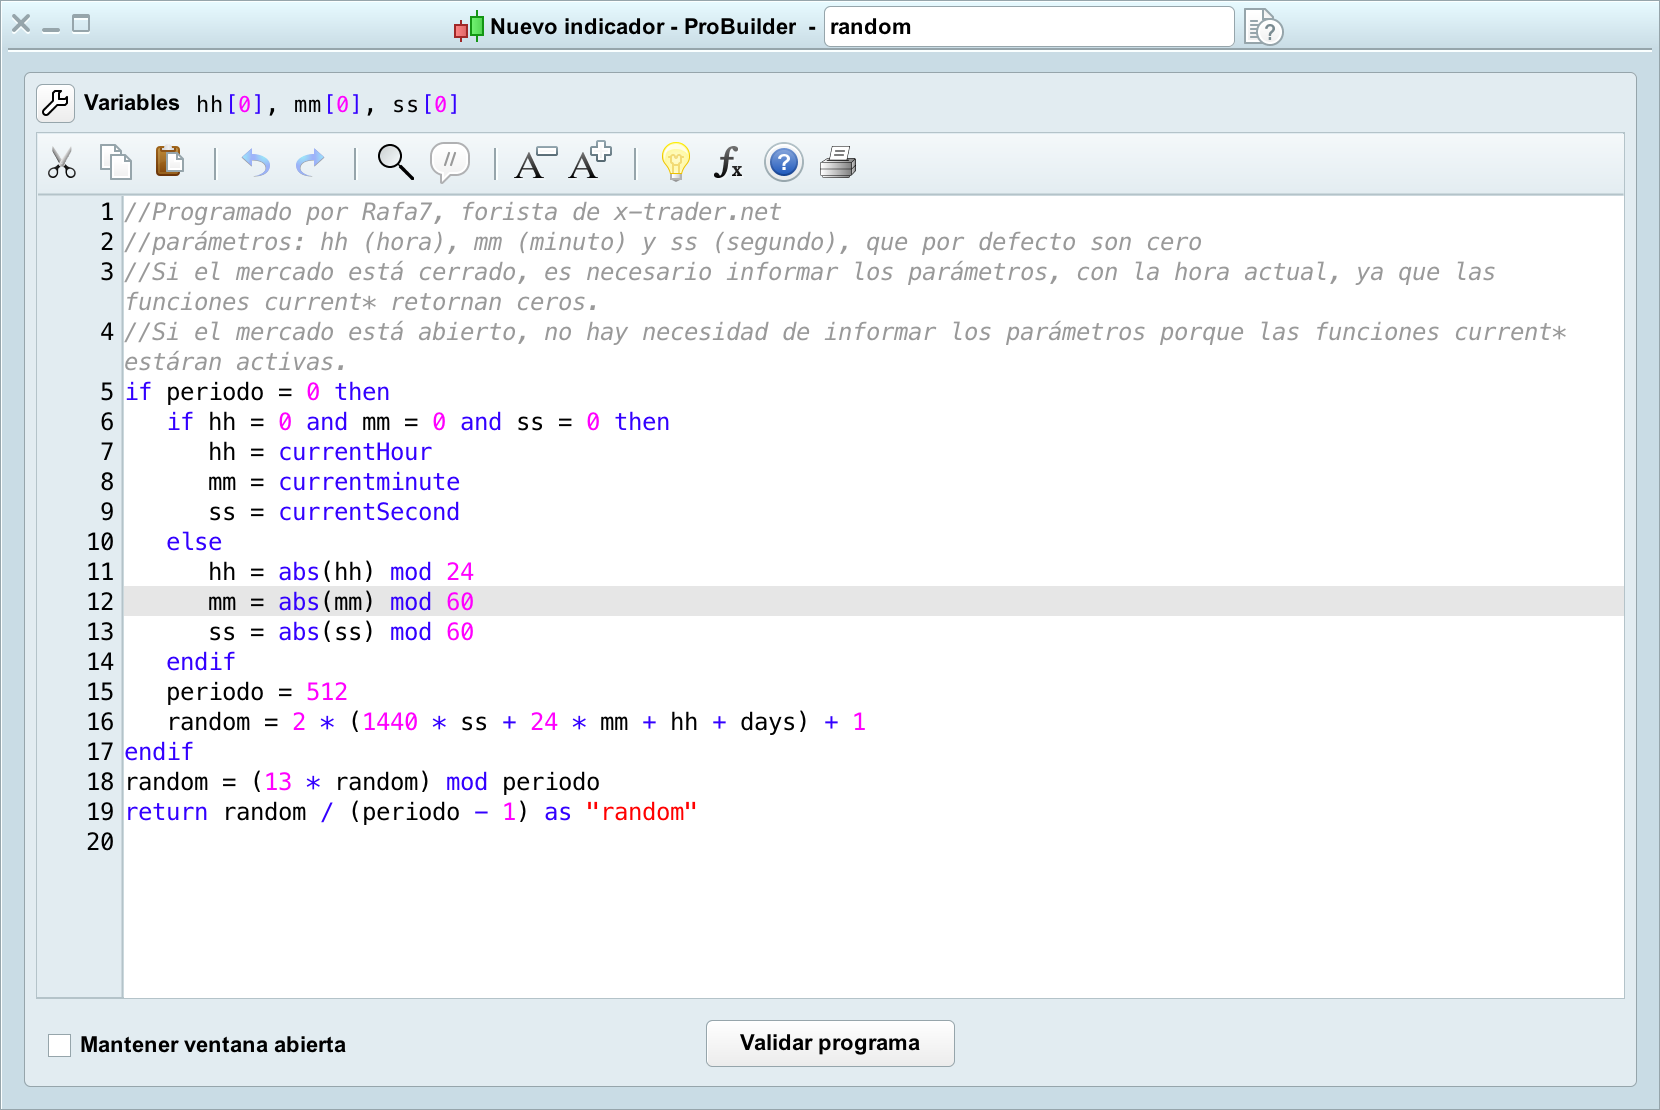Click the Paste clipboard icon
The width and height of the screenshot is (1660, 1110).
[170, 162]
